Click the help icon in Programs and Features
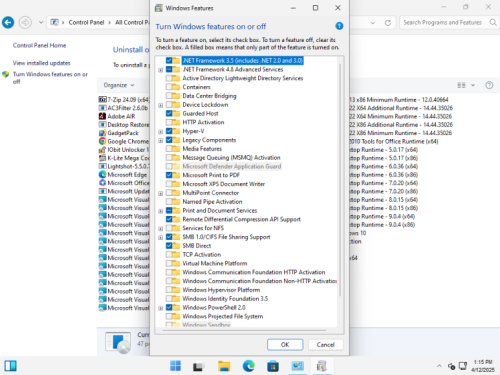This screenshot has width=500, height=375. 489,85
